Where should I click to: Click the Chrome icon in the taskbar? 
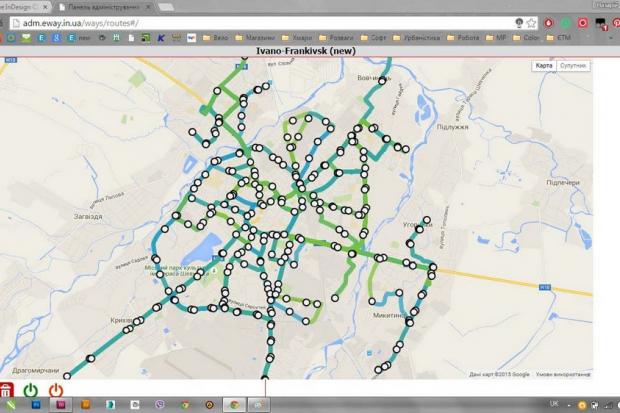click(x=234, y=405)
